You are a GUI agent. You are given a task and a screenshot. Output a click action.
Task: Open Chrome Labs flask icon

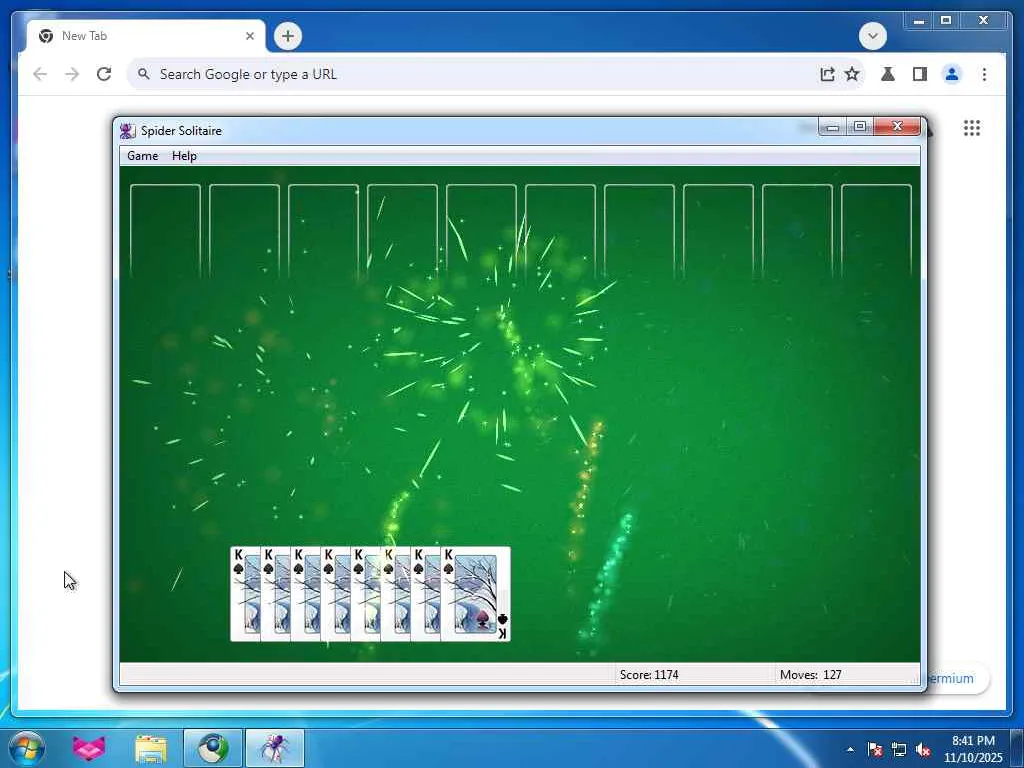(888, 74)
